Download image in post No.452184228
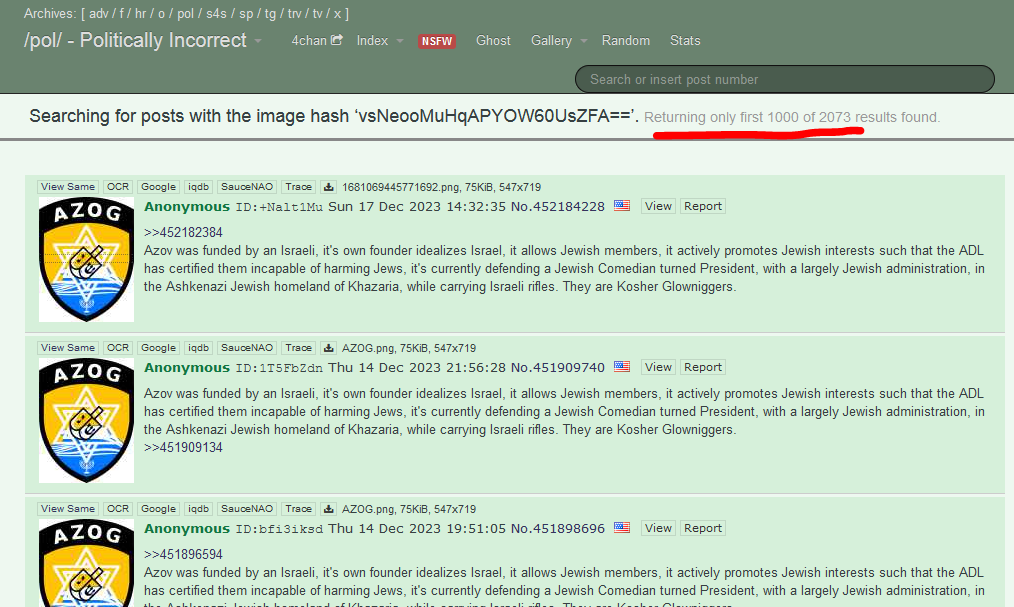 click(x=329, y=187)
